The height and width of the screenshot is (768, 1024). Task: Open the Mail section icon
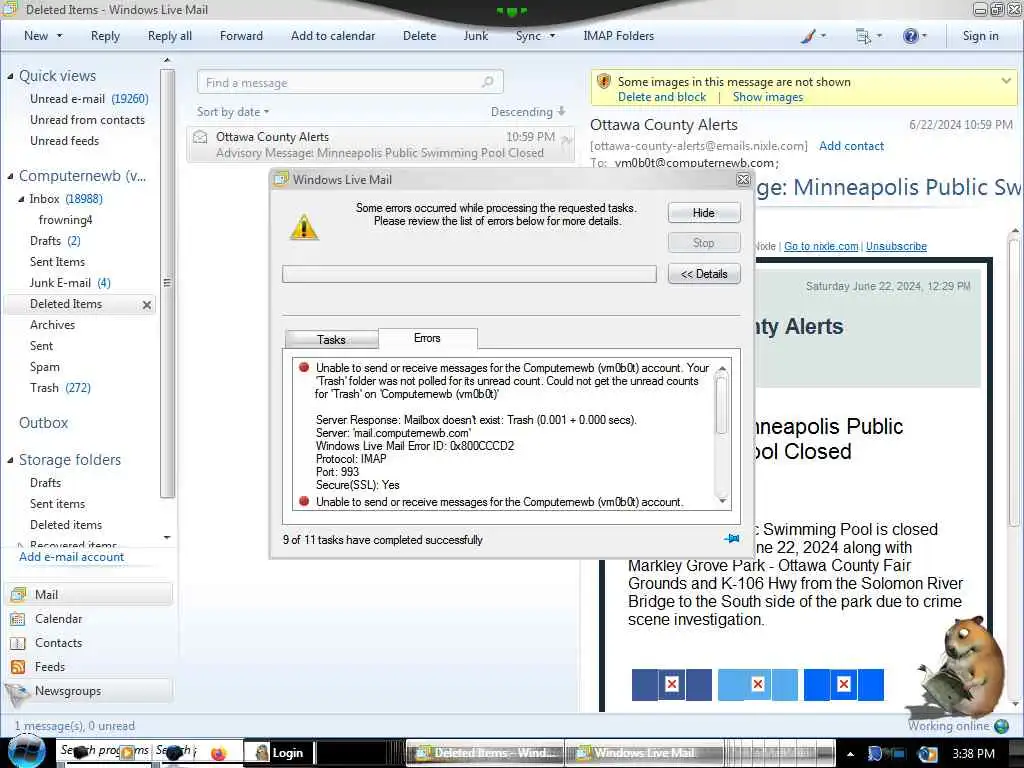coord(18,595)
